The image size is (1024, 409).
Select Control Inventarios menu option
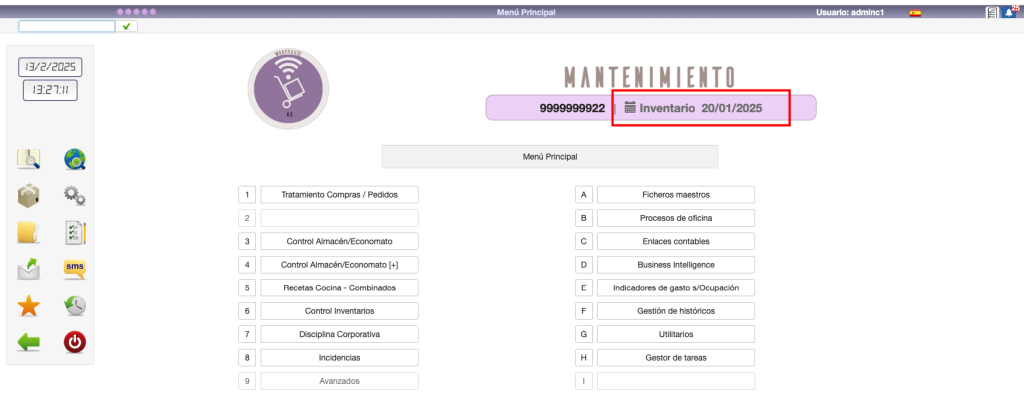(x=339, y=311)
